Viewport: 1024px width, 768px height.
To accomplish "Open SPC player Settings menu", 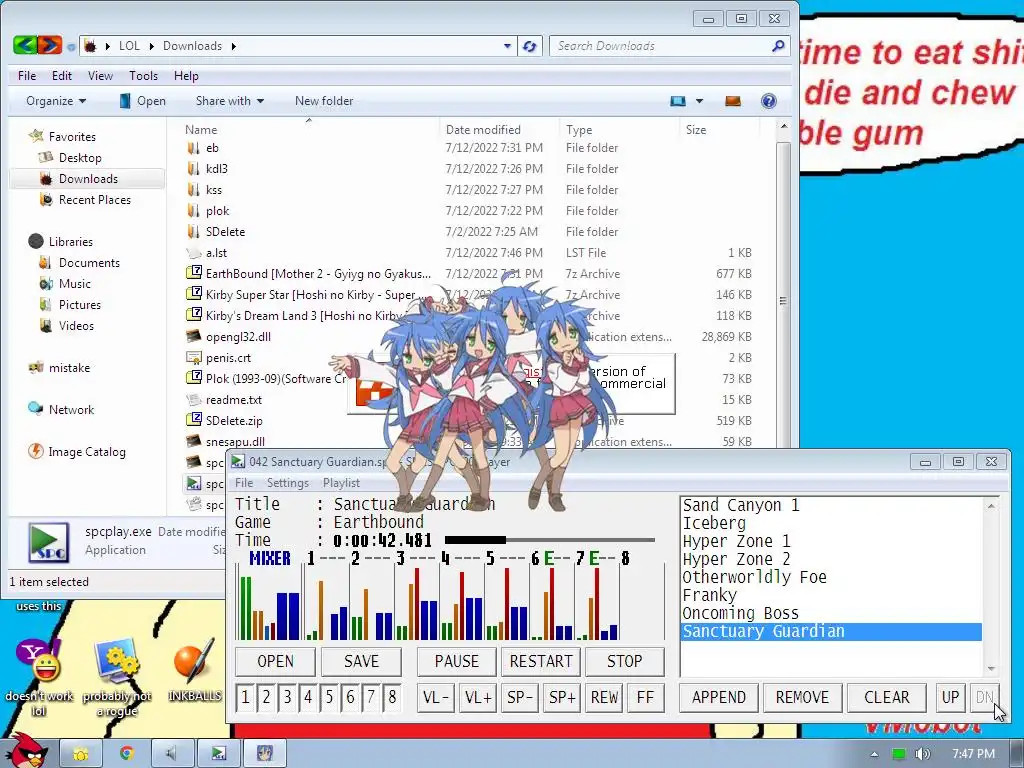I will 288,483.
